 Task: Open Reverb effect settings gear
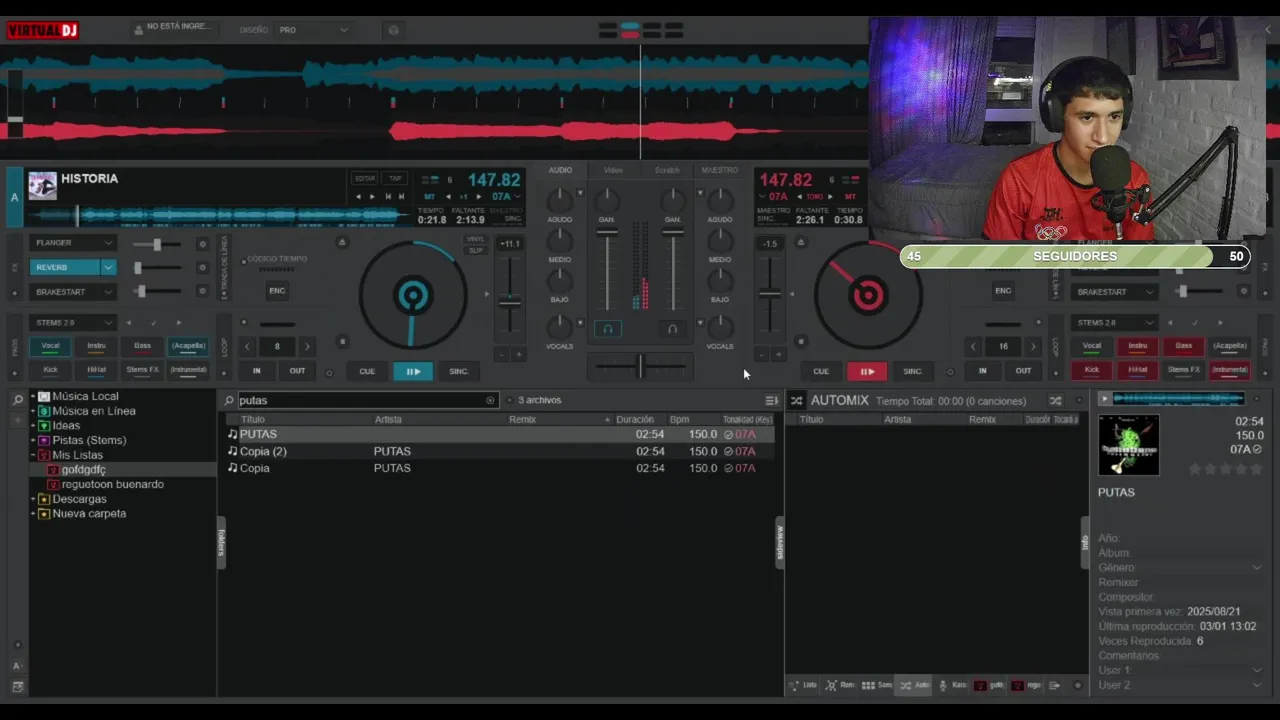202,268
